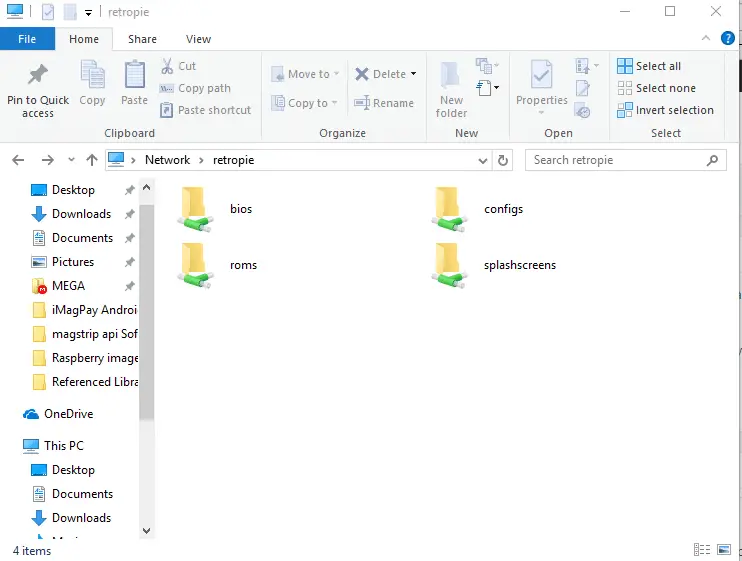Go back with the back arrow

pyautogui.click(x=18, y=160)
